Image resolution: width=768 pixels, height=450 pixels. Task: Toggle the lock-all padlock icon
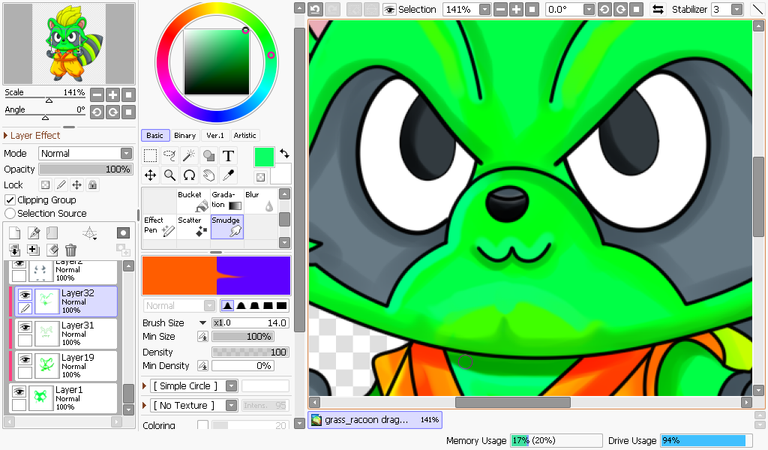pos(93,185)
